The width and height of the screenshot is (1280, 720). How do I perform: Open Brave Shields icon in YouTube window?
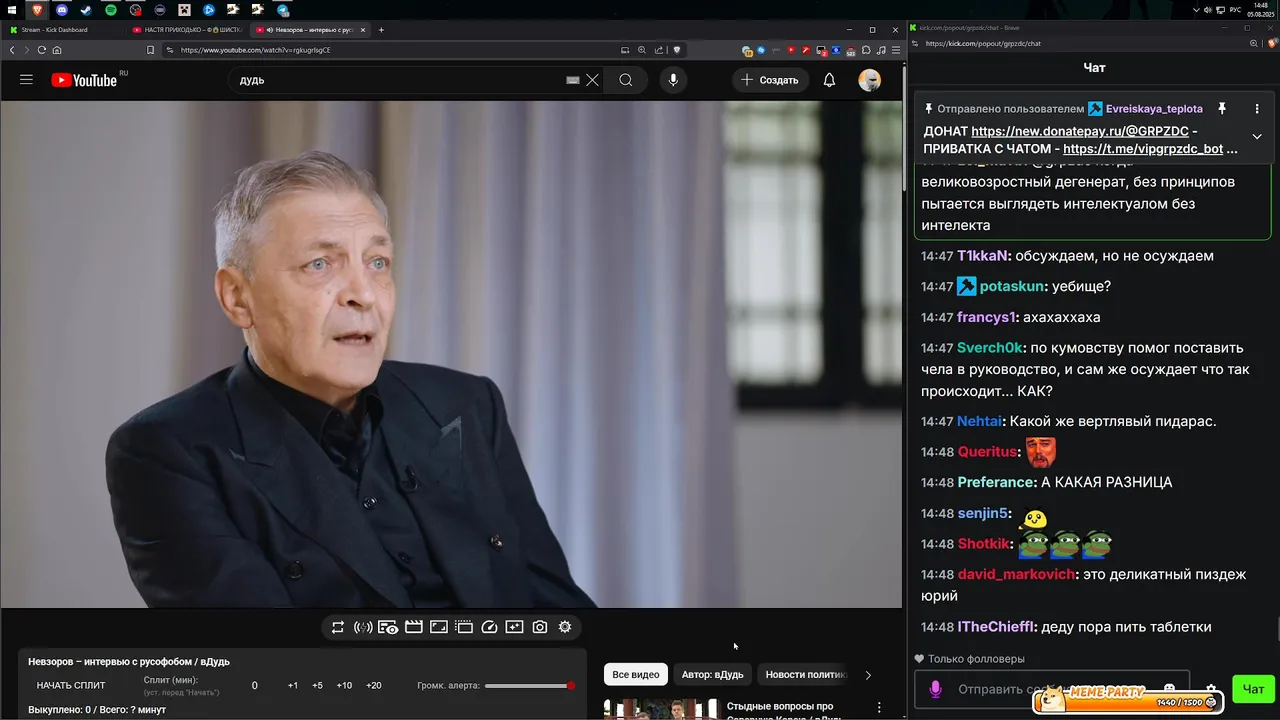tap(677, 50)
